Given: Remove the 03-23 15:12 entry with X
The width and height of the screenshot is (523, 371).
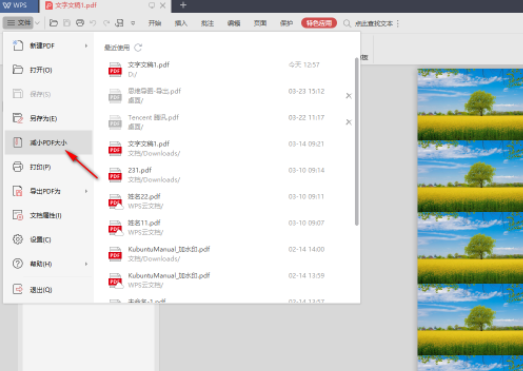Looking at the screenshot, I should pyautogui.click(x=349, y=96).
